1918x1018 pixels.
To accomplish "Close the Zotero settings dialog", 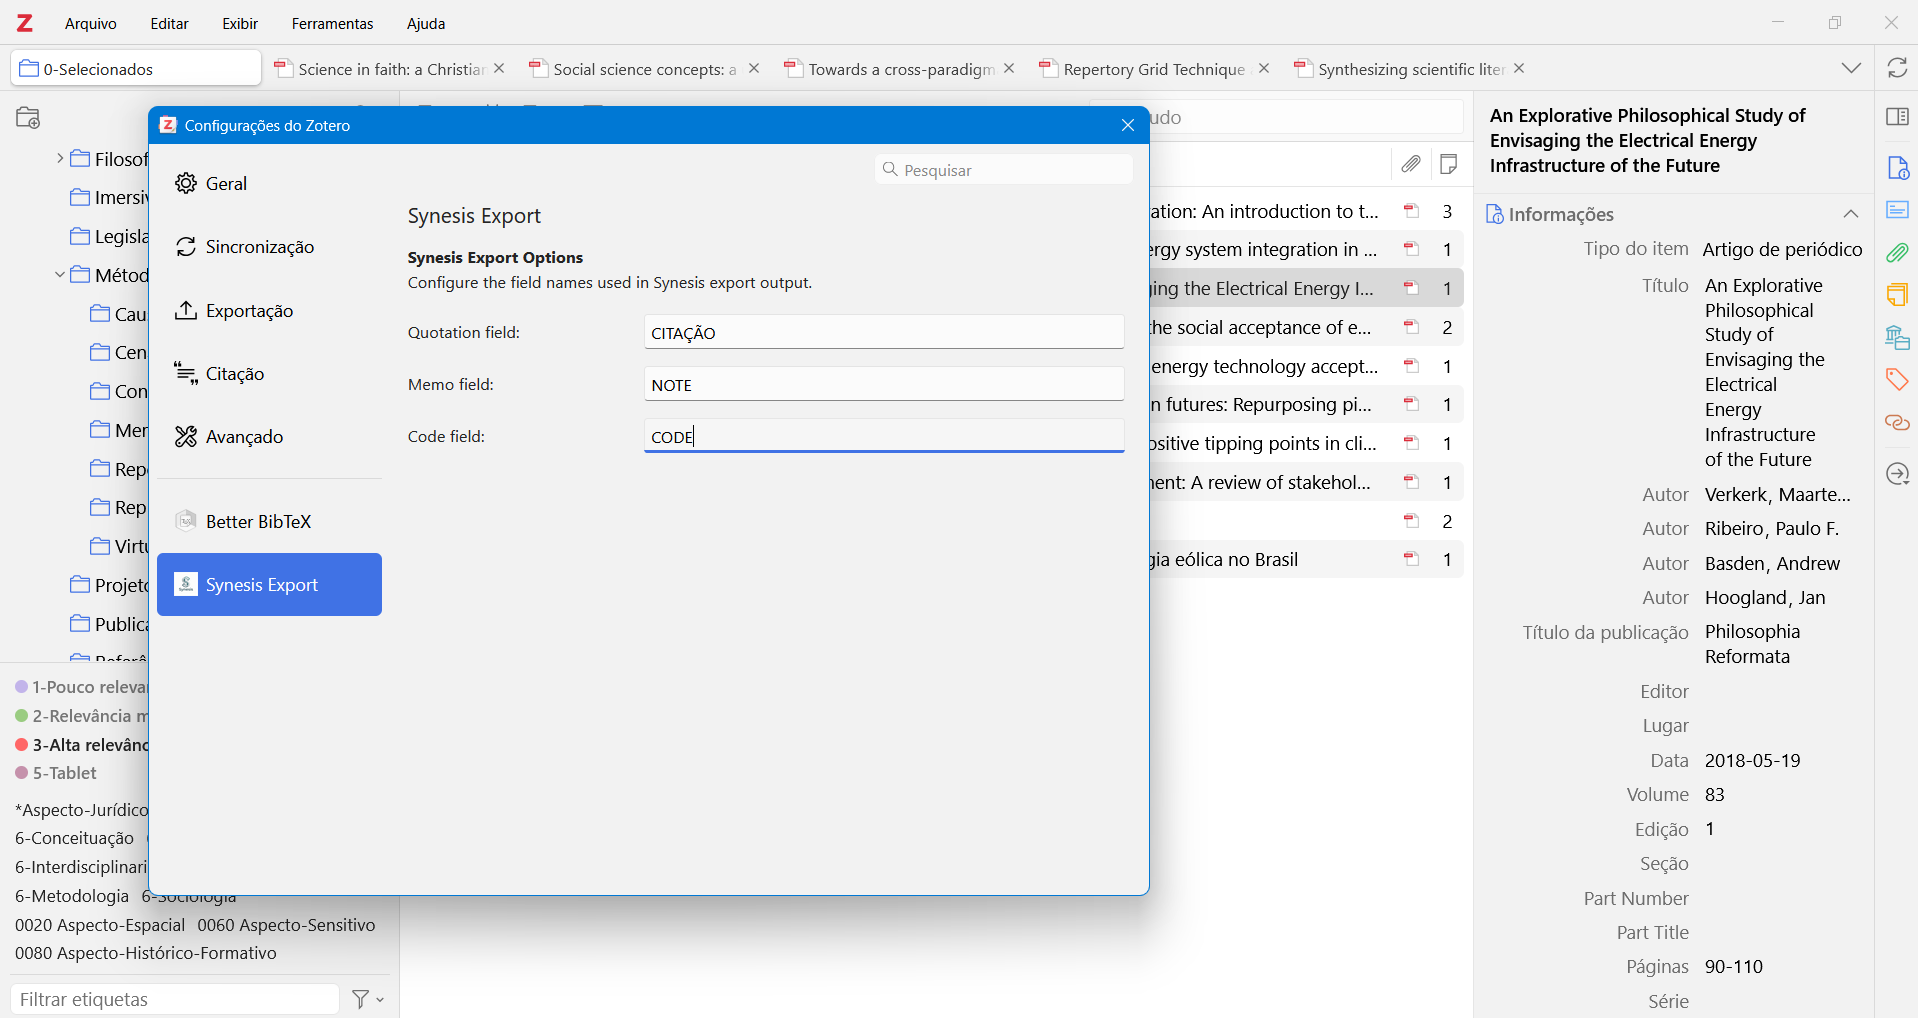I will (x=1128, y=125).
